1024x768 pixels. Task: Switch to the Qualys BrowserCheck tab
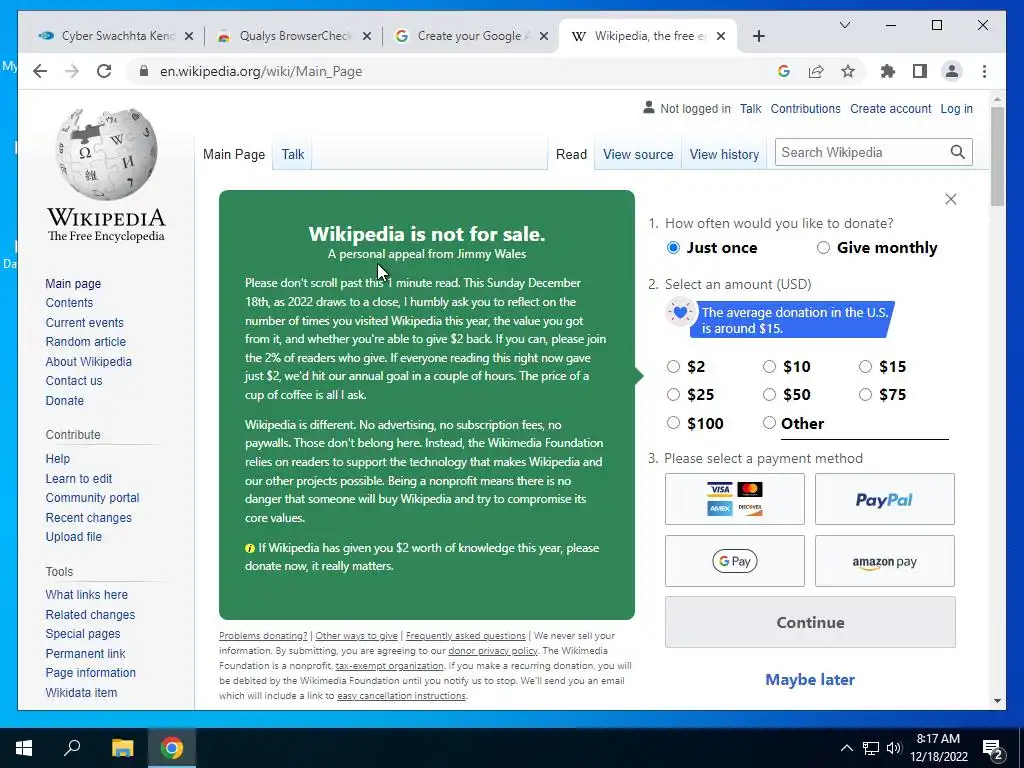point(295,37)
